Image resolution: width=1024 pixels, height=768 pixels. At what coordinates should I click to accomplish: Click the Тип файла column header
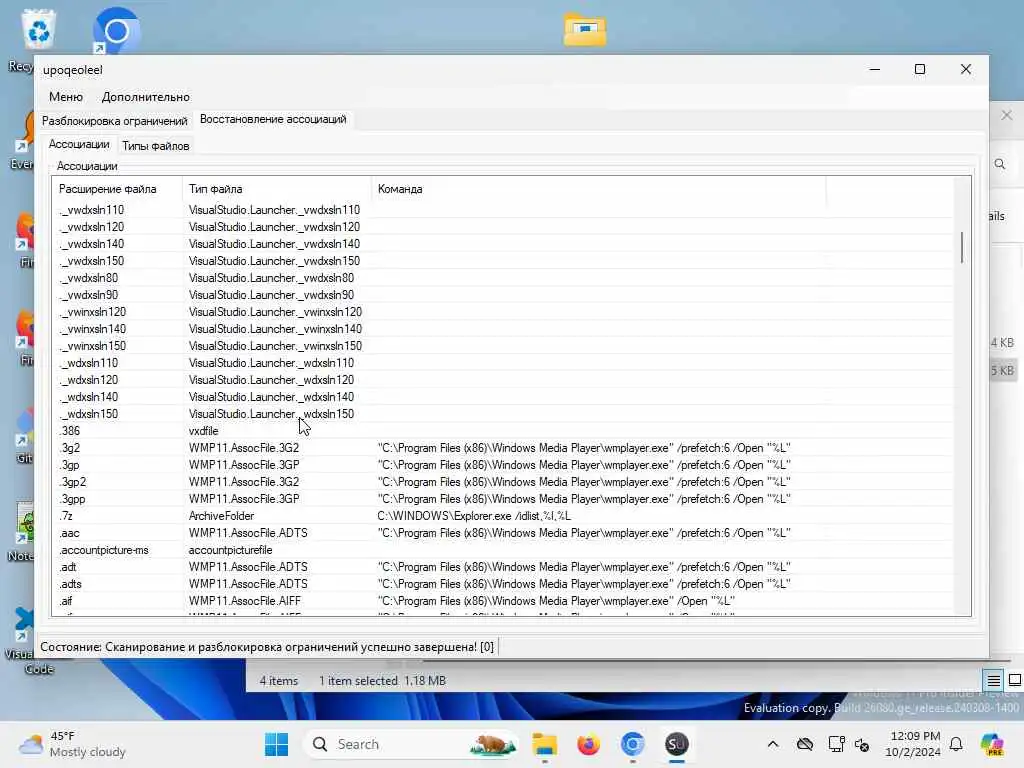277,189
